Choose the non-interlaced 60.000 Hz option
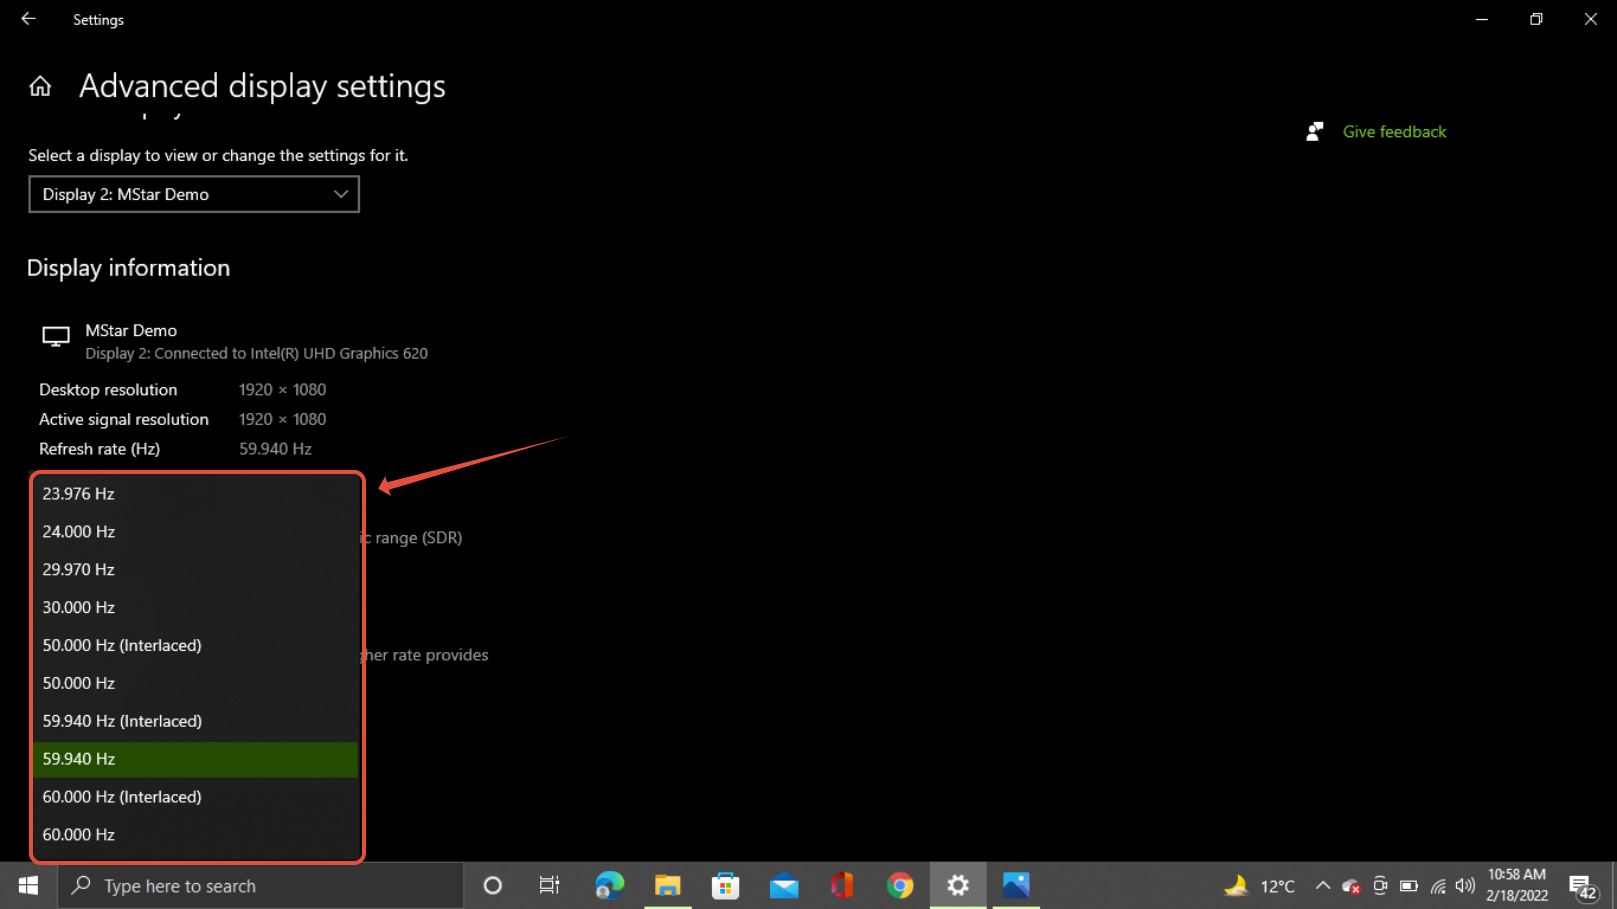The image size is (1617, 909). point(196,836)
